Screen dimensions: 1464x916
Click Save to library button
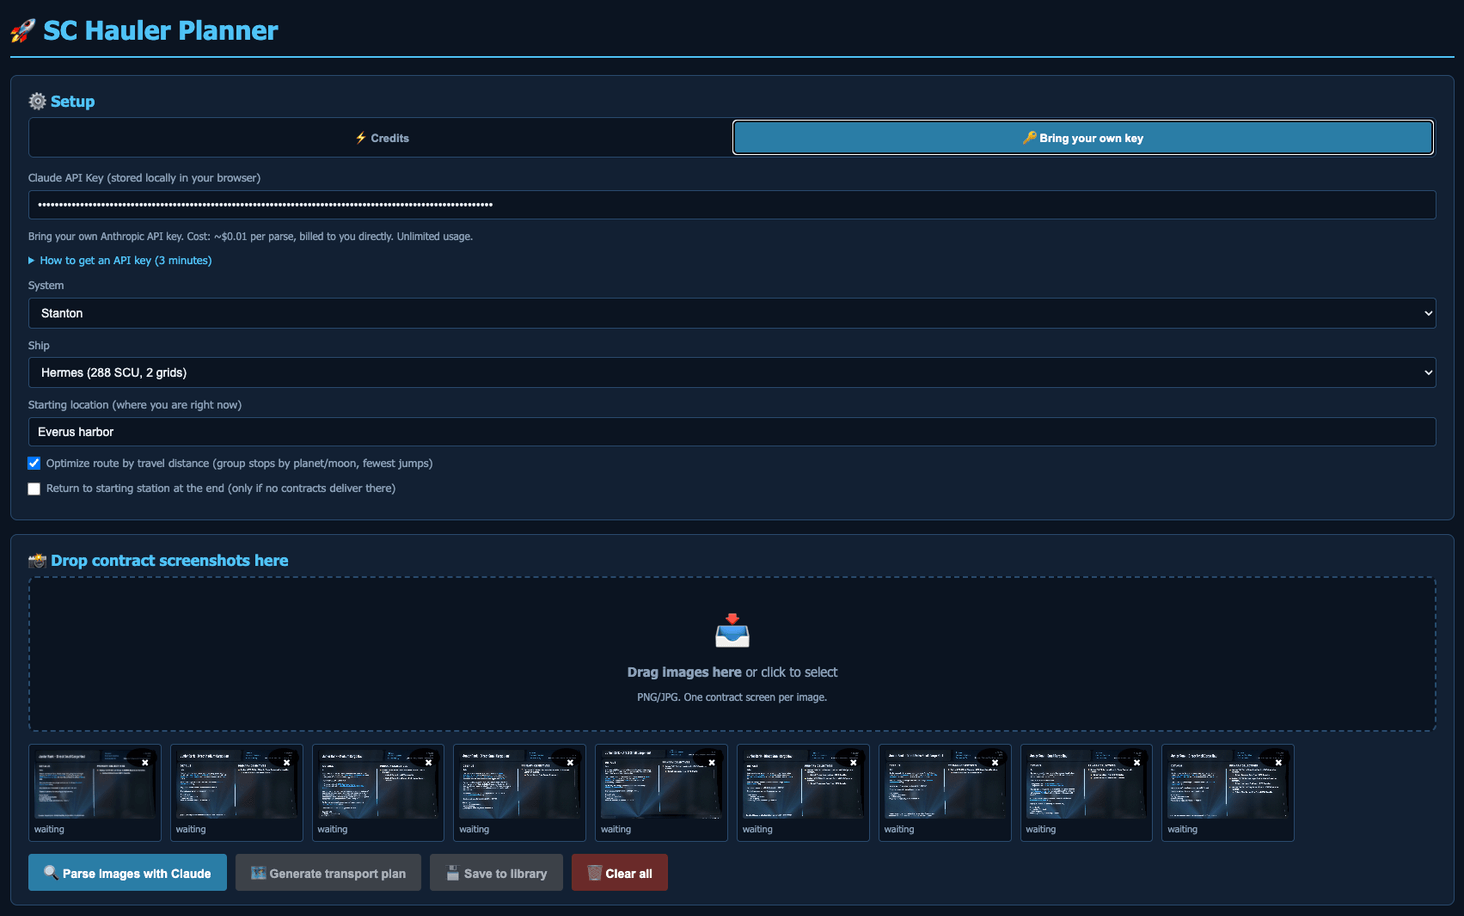496,873
